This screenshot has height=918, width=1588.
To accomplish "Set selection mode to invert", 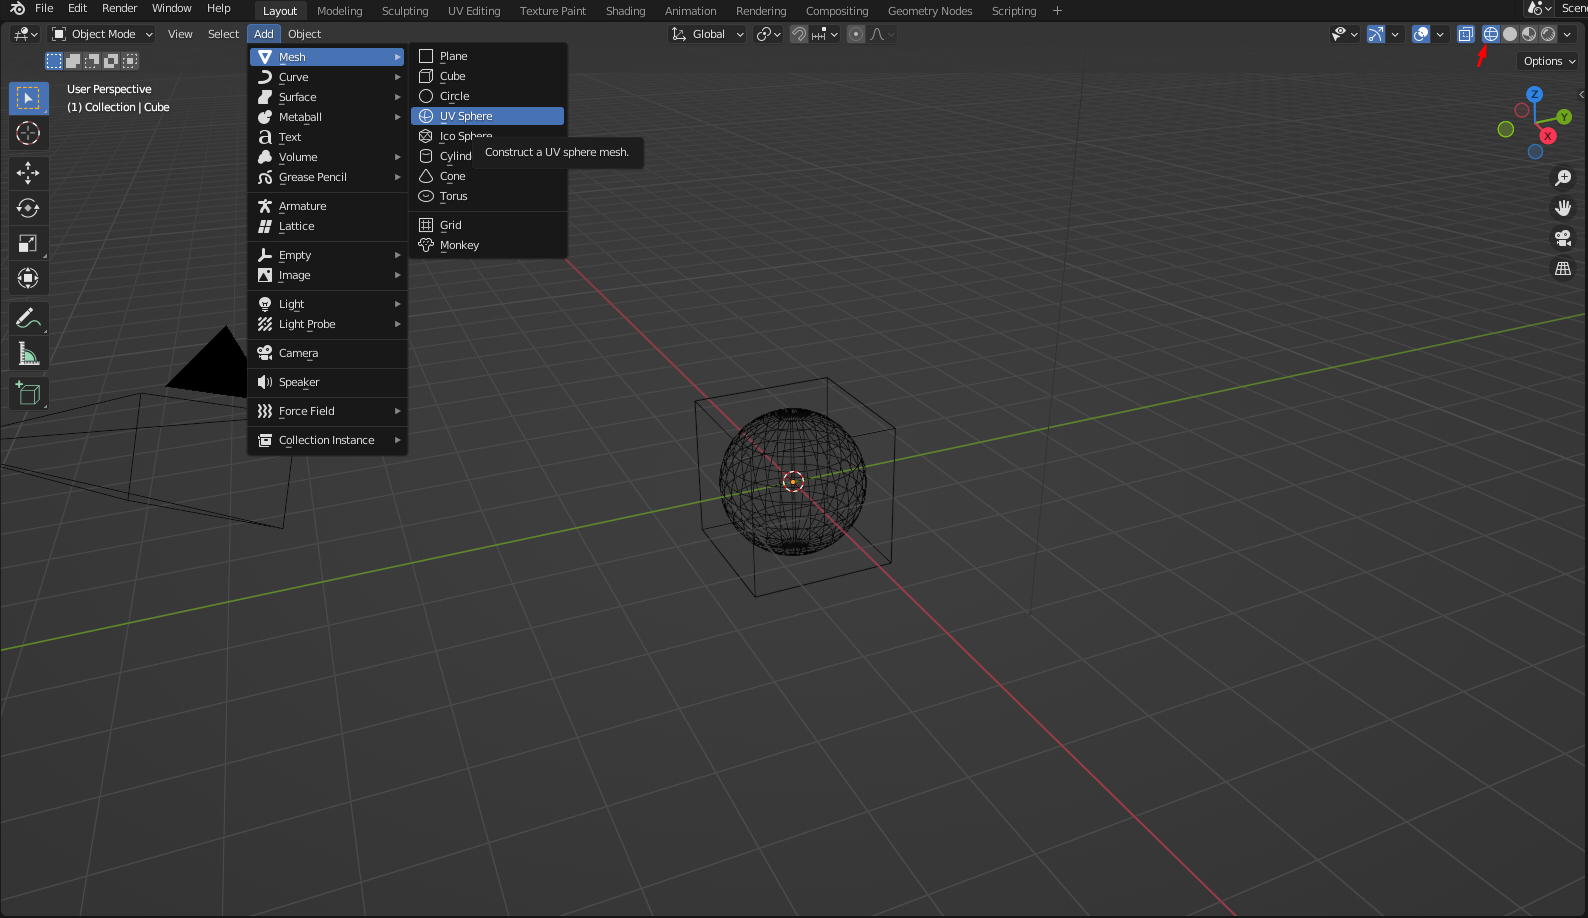I will pyautogui.click(x=111, y=61).
